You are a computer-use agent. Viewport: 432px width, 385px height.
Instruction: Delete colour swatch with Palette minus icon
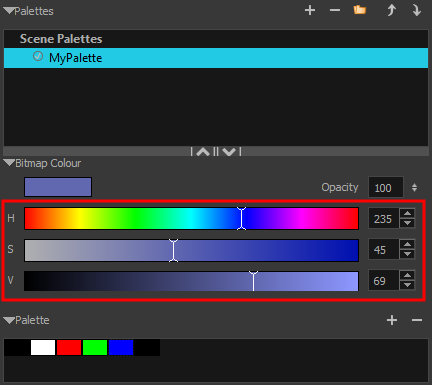pyautogui.click(x=417, y=320)
